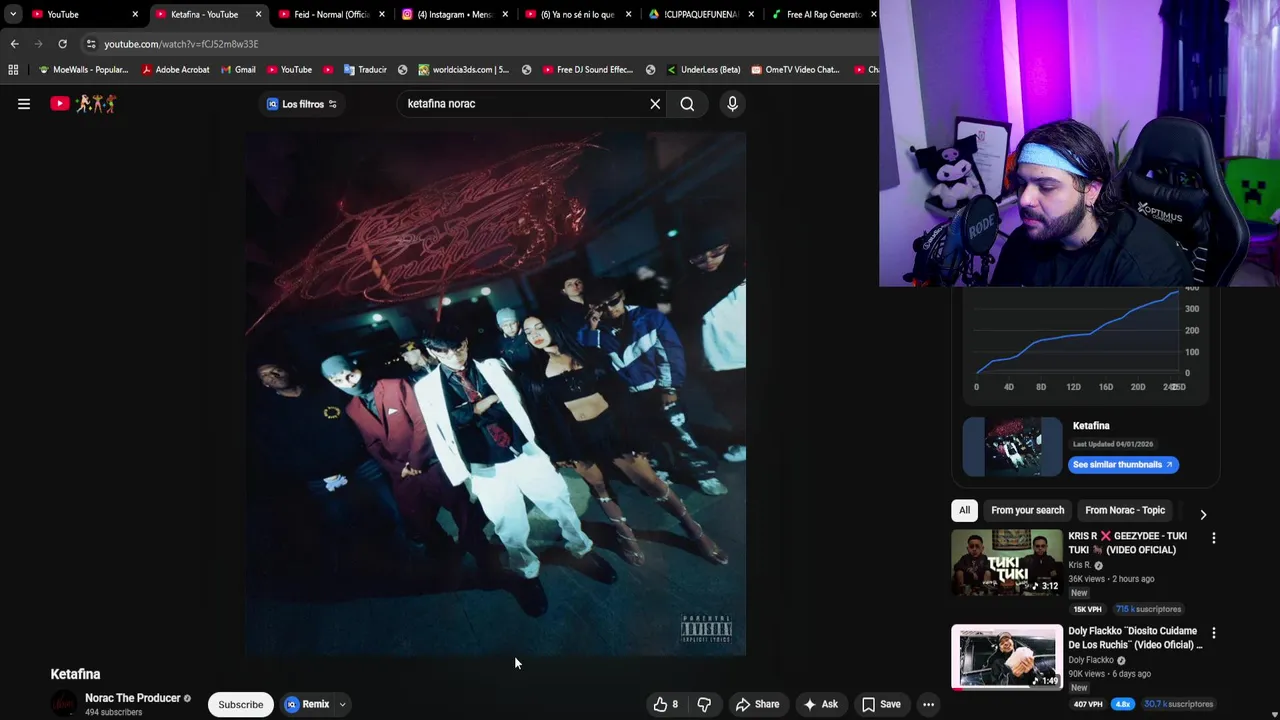
Task: Clear the search text with the X
Action: click(x=655, y=104)
